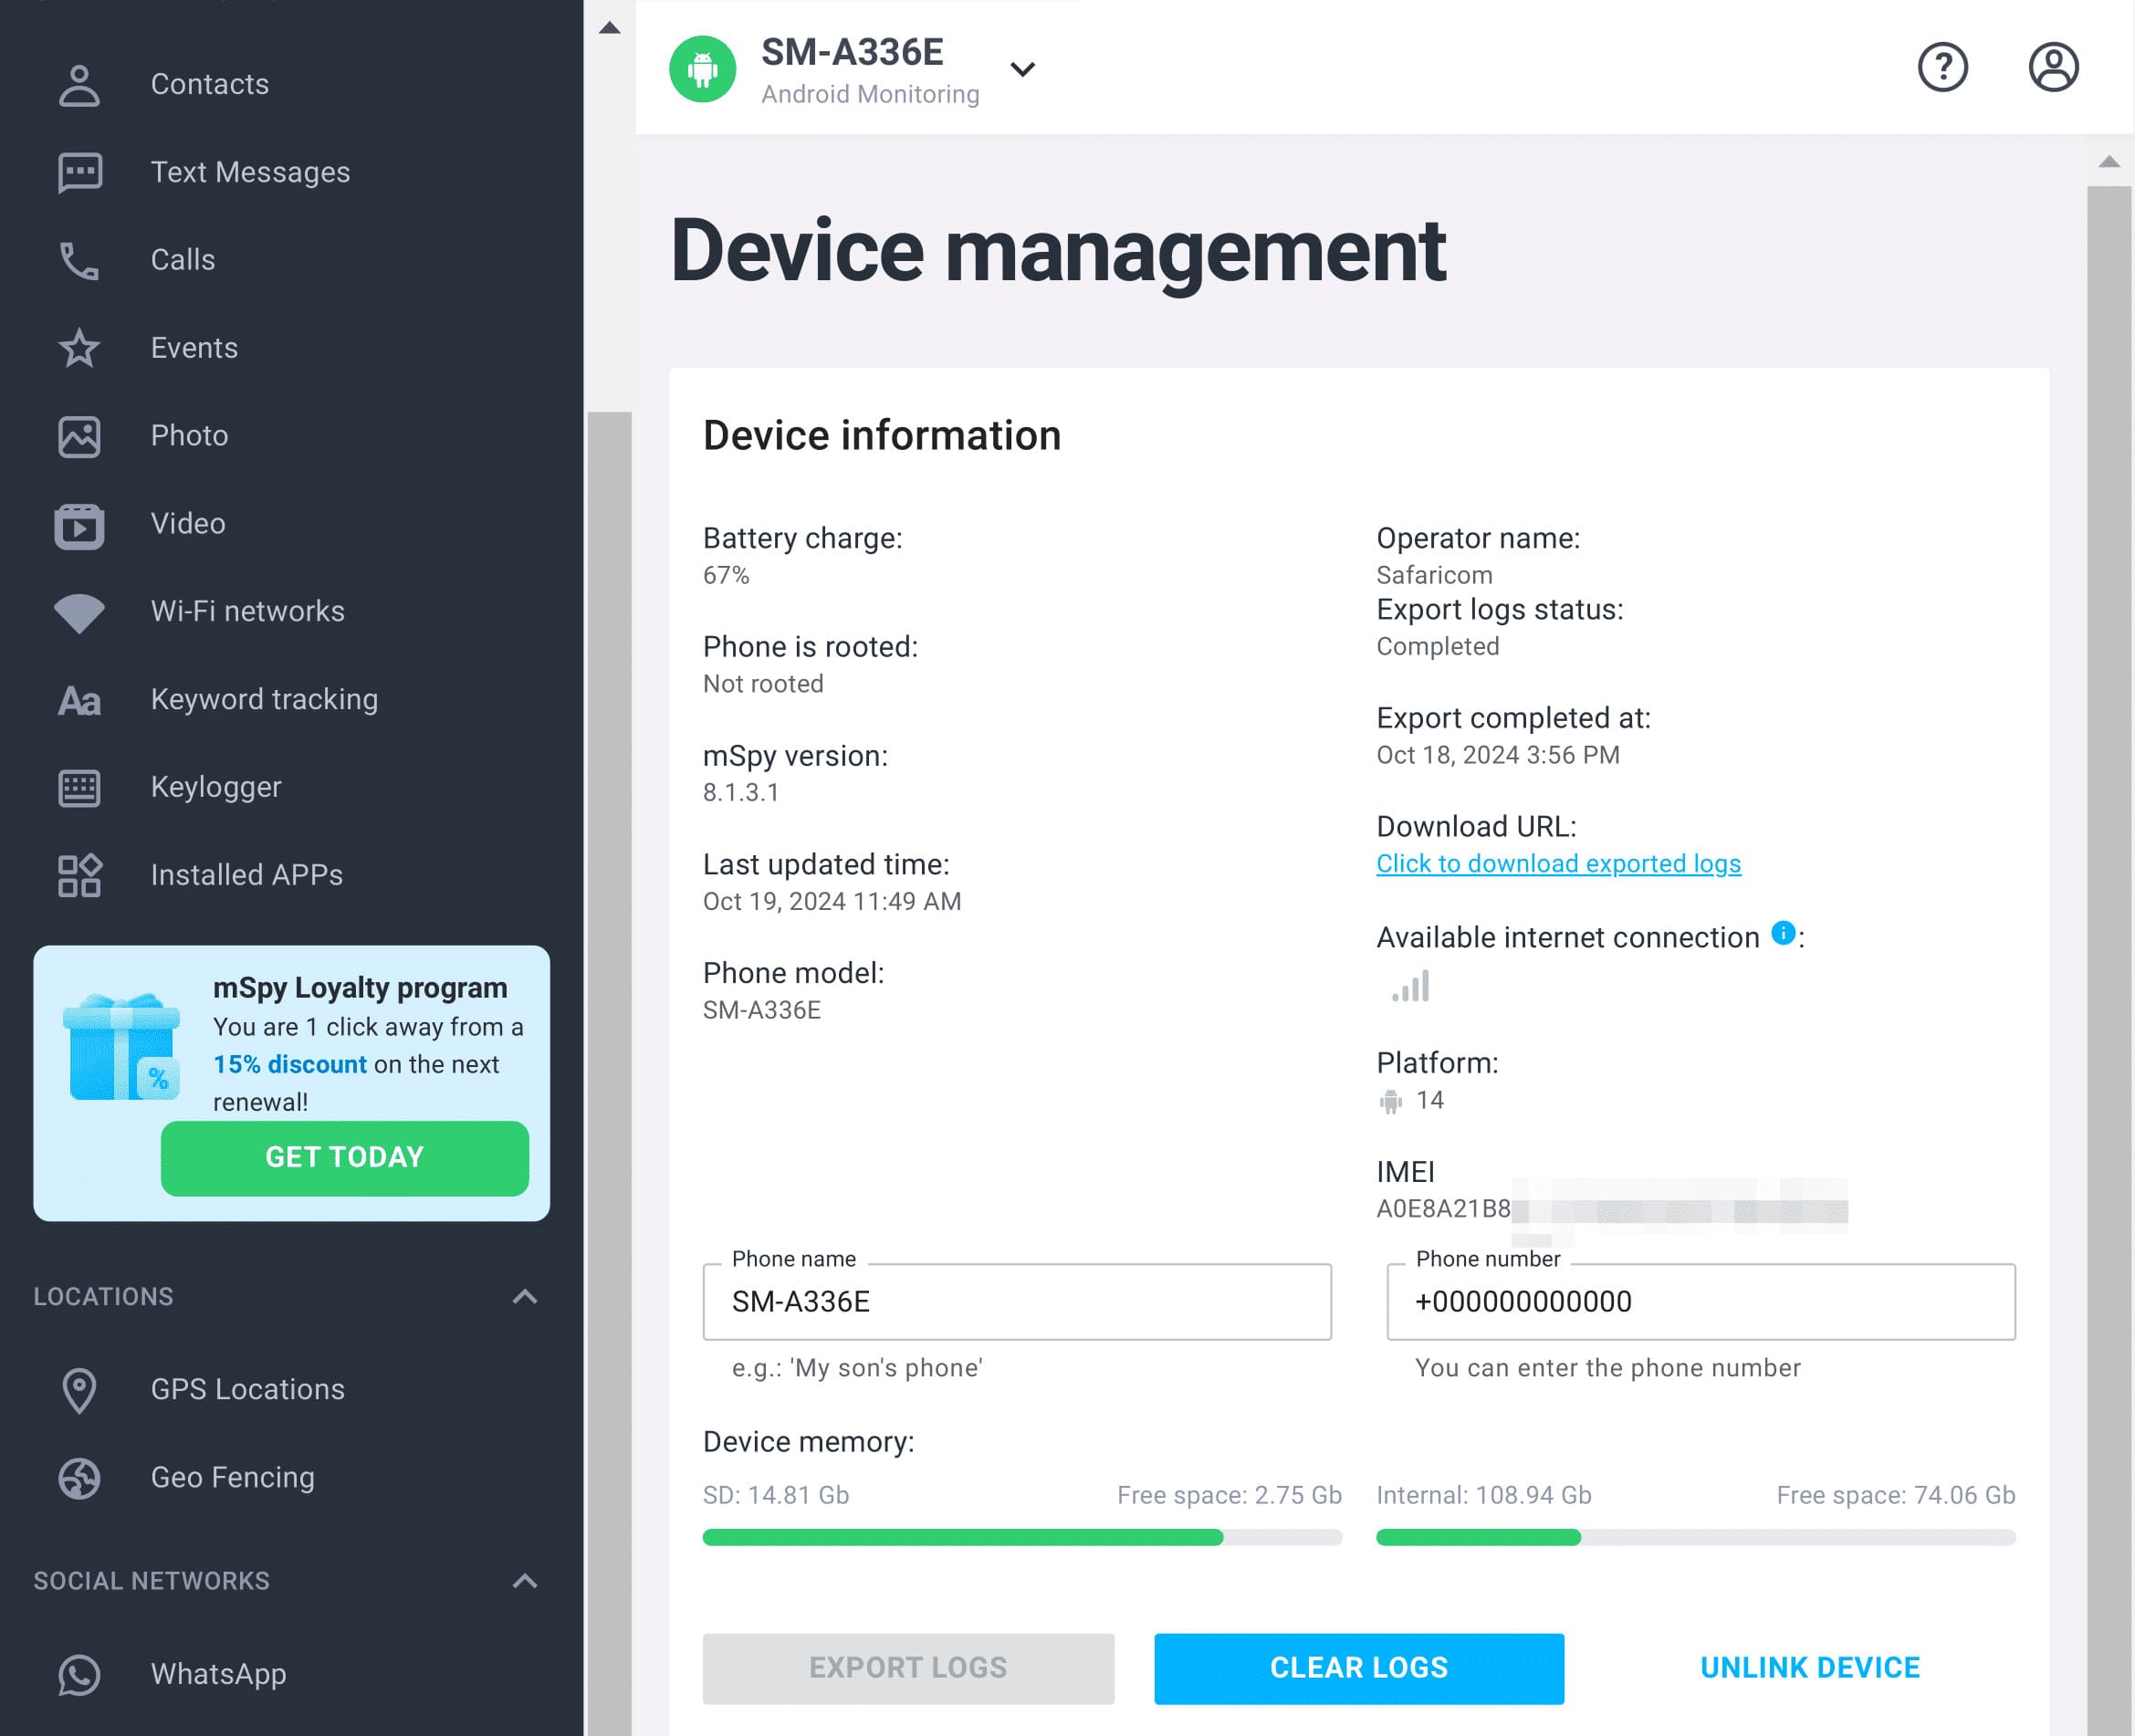Click the mSpy version 8.1.3.1 value
Screen dimensions: 2135x1736
point(740,793)
